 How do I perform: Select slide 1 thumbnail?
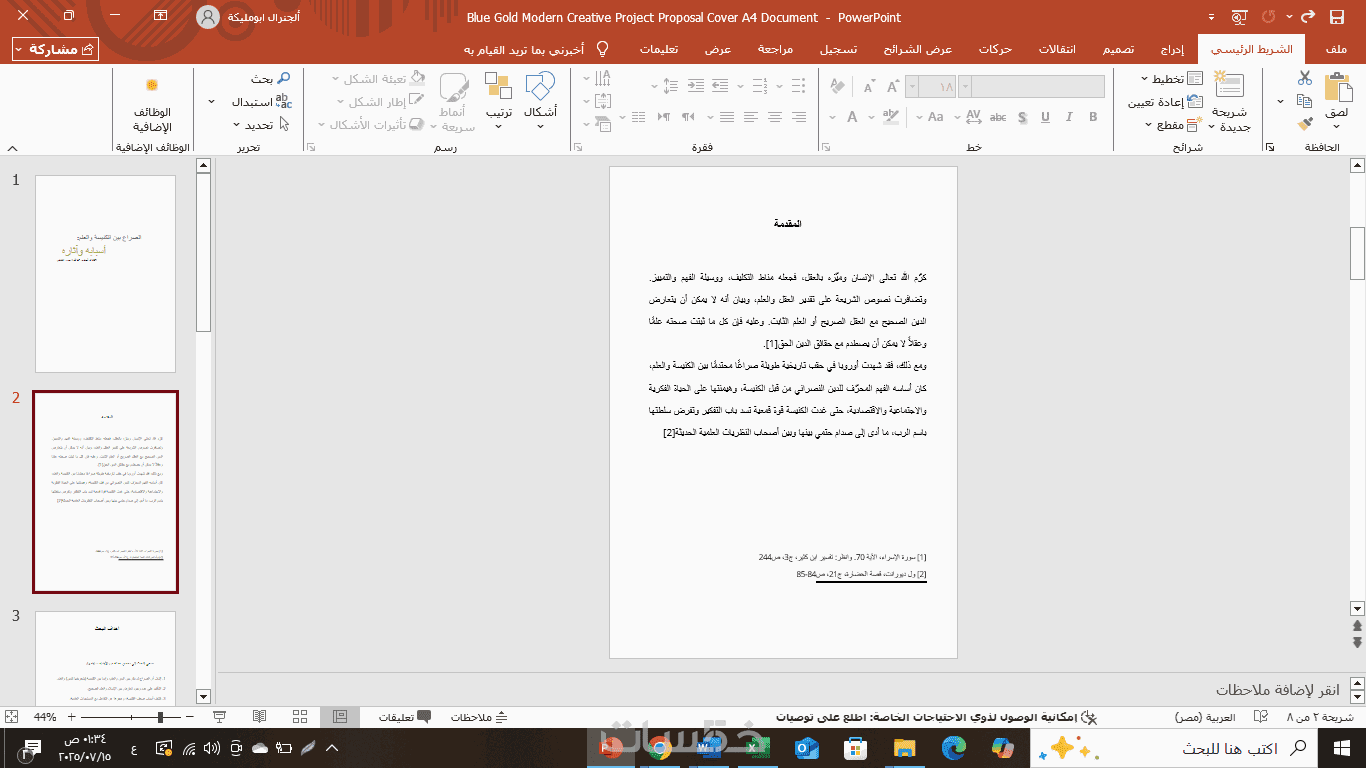105,274
